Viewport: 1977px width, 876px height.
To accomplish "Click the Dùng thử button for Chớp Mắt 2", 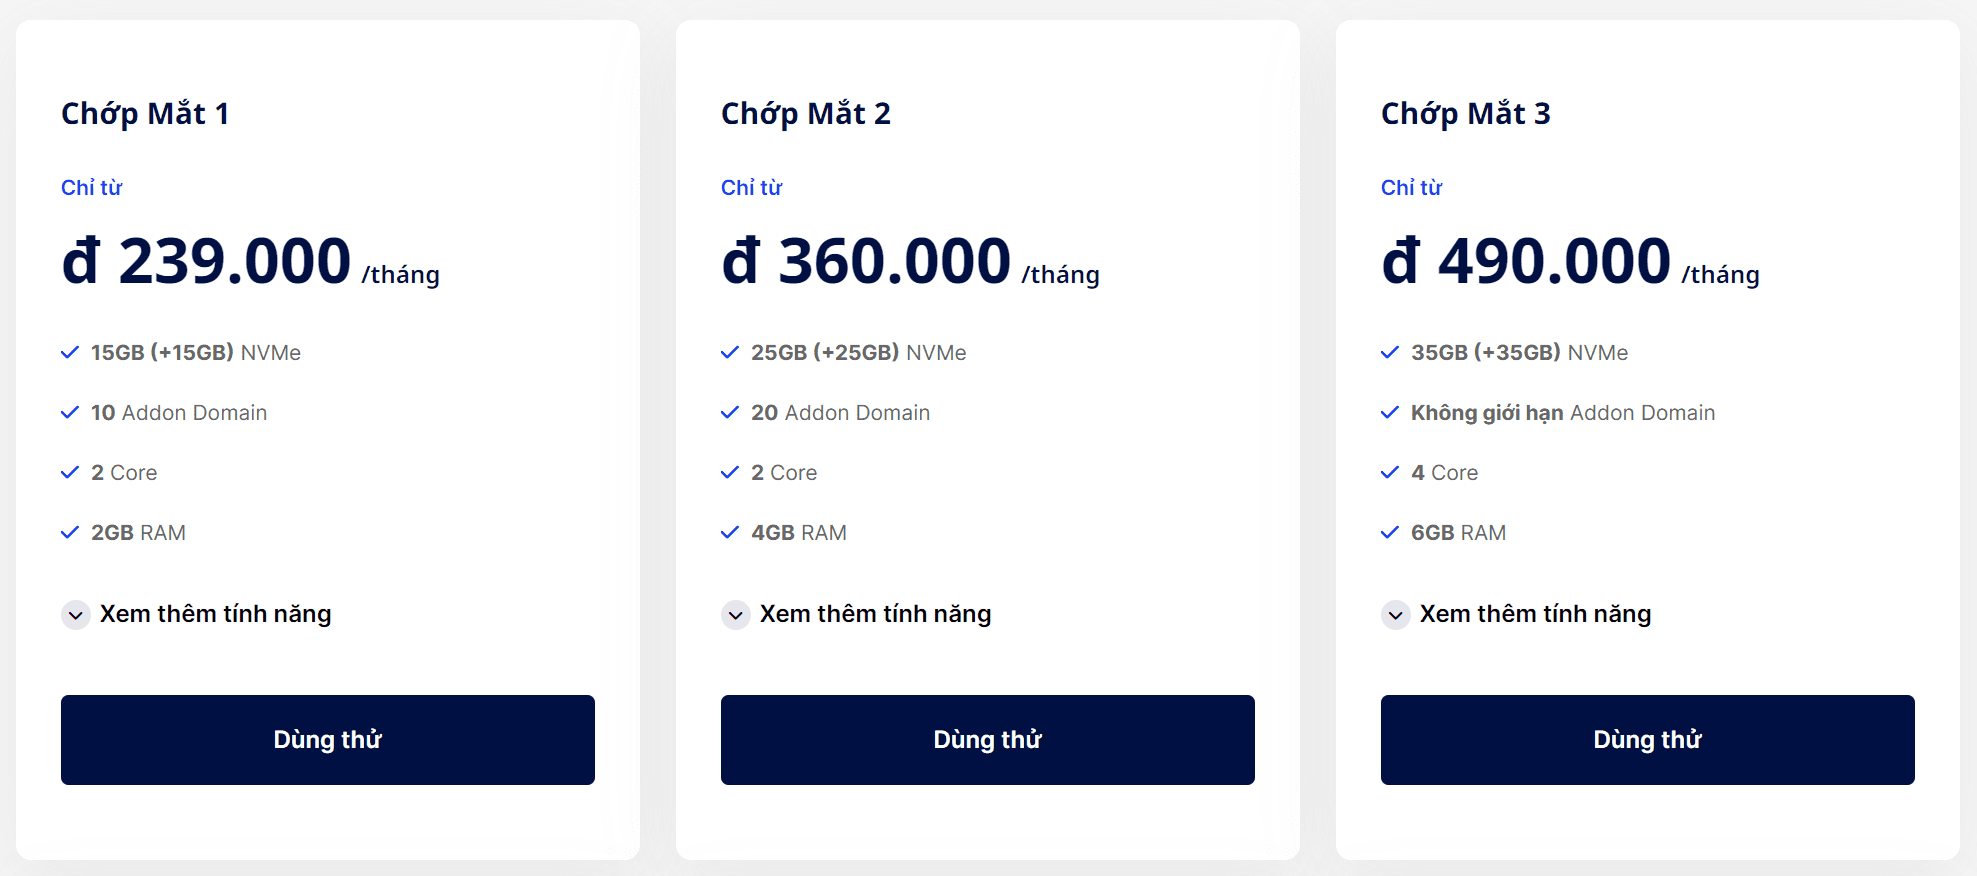I will click(x=987, y=740).
